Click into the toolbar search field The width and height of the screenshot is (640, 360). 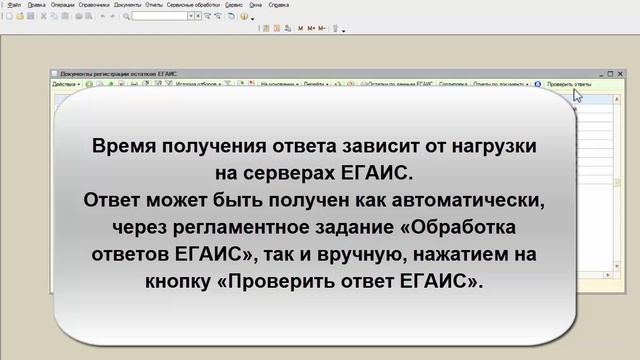coord(160,16)
